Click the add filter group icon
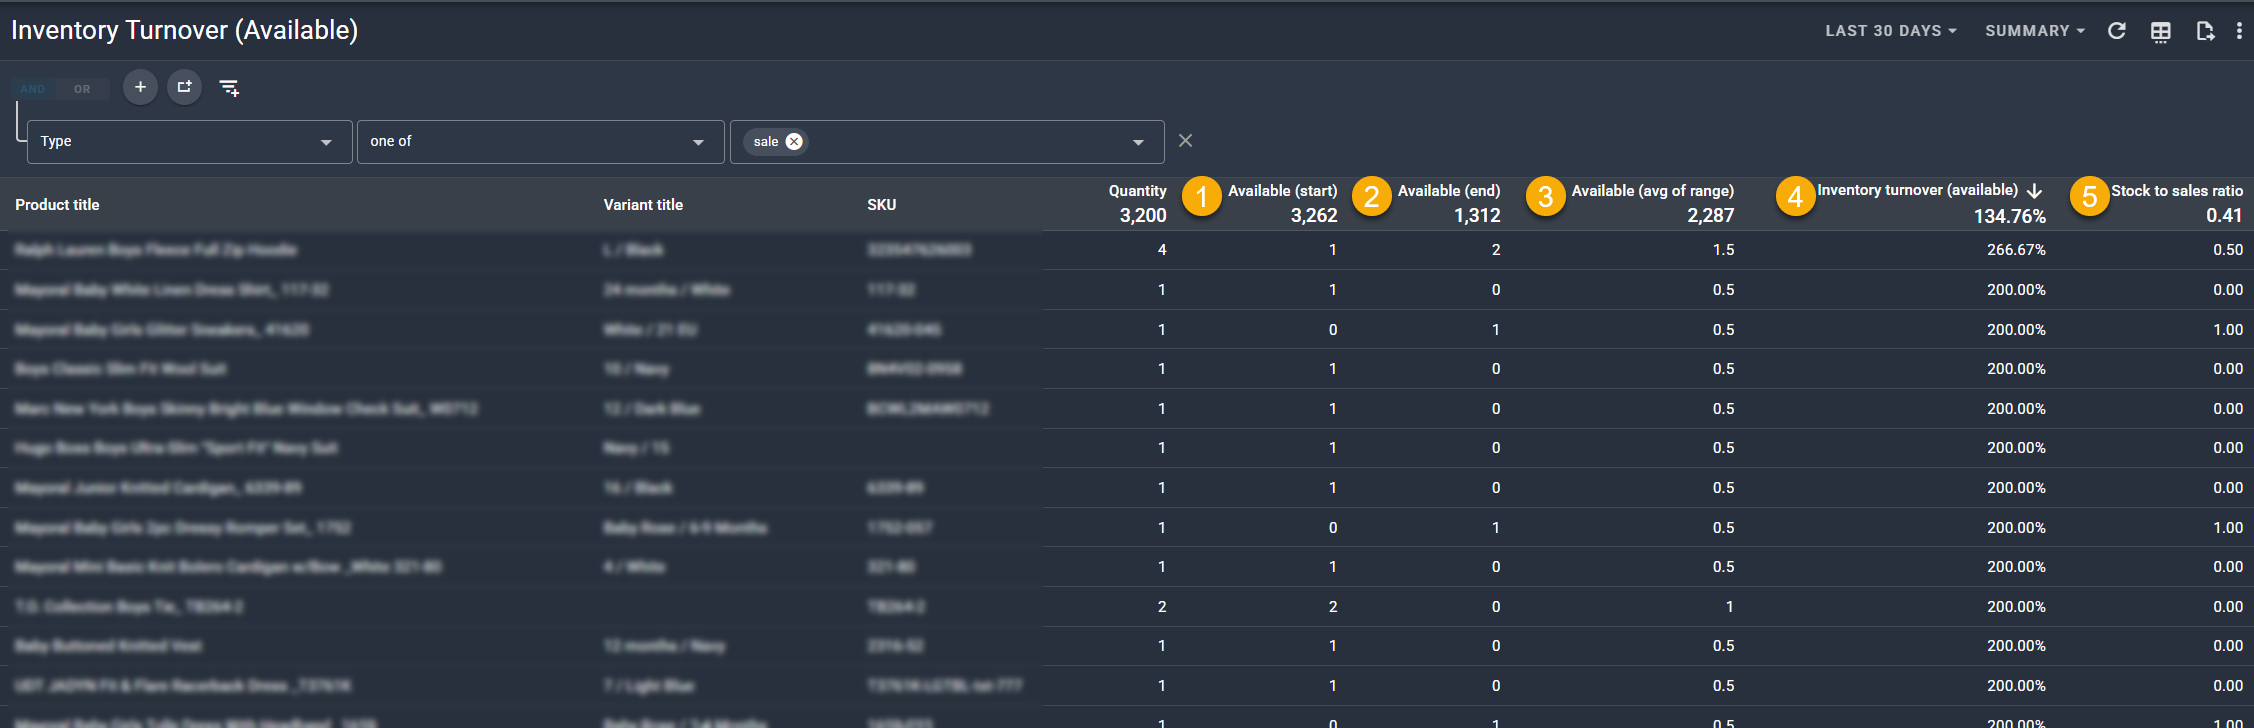Viewport: 2254px width, 728px height. pyautogui.click(x=184, y=88)
